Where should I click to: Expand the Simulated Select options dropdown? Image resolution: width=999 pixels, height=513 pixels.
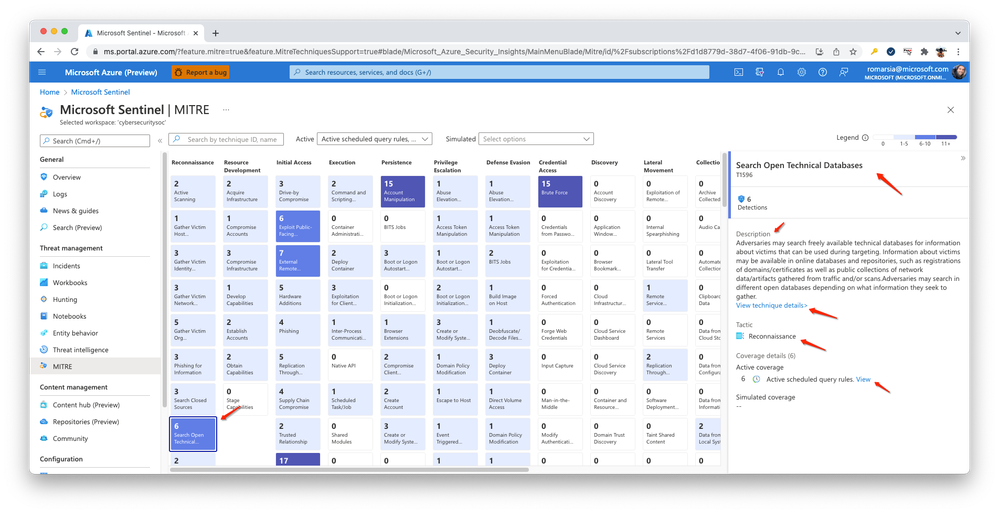point(536,139)
